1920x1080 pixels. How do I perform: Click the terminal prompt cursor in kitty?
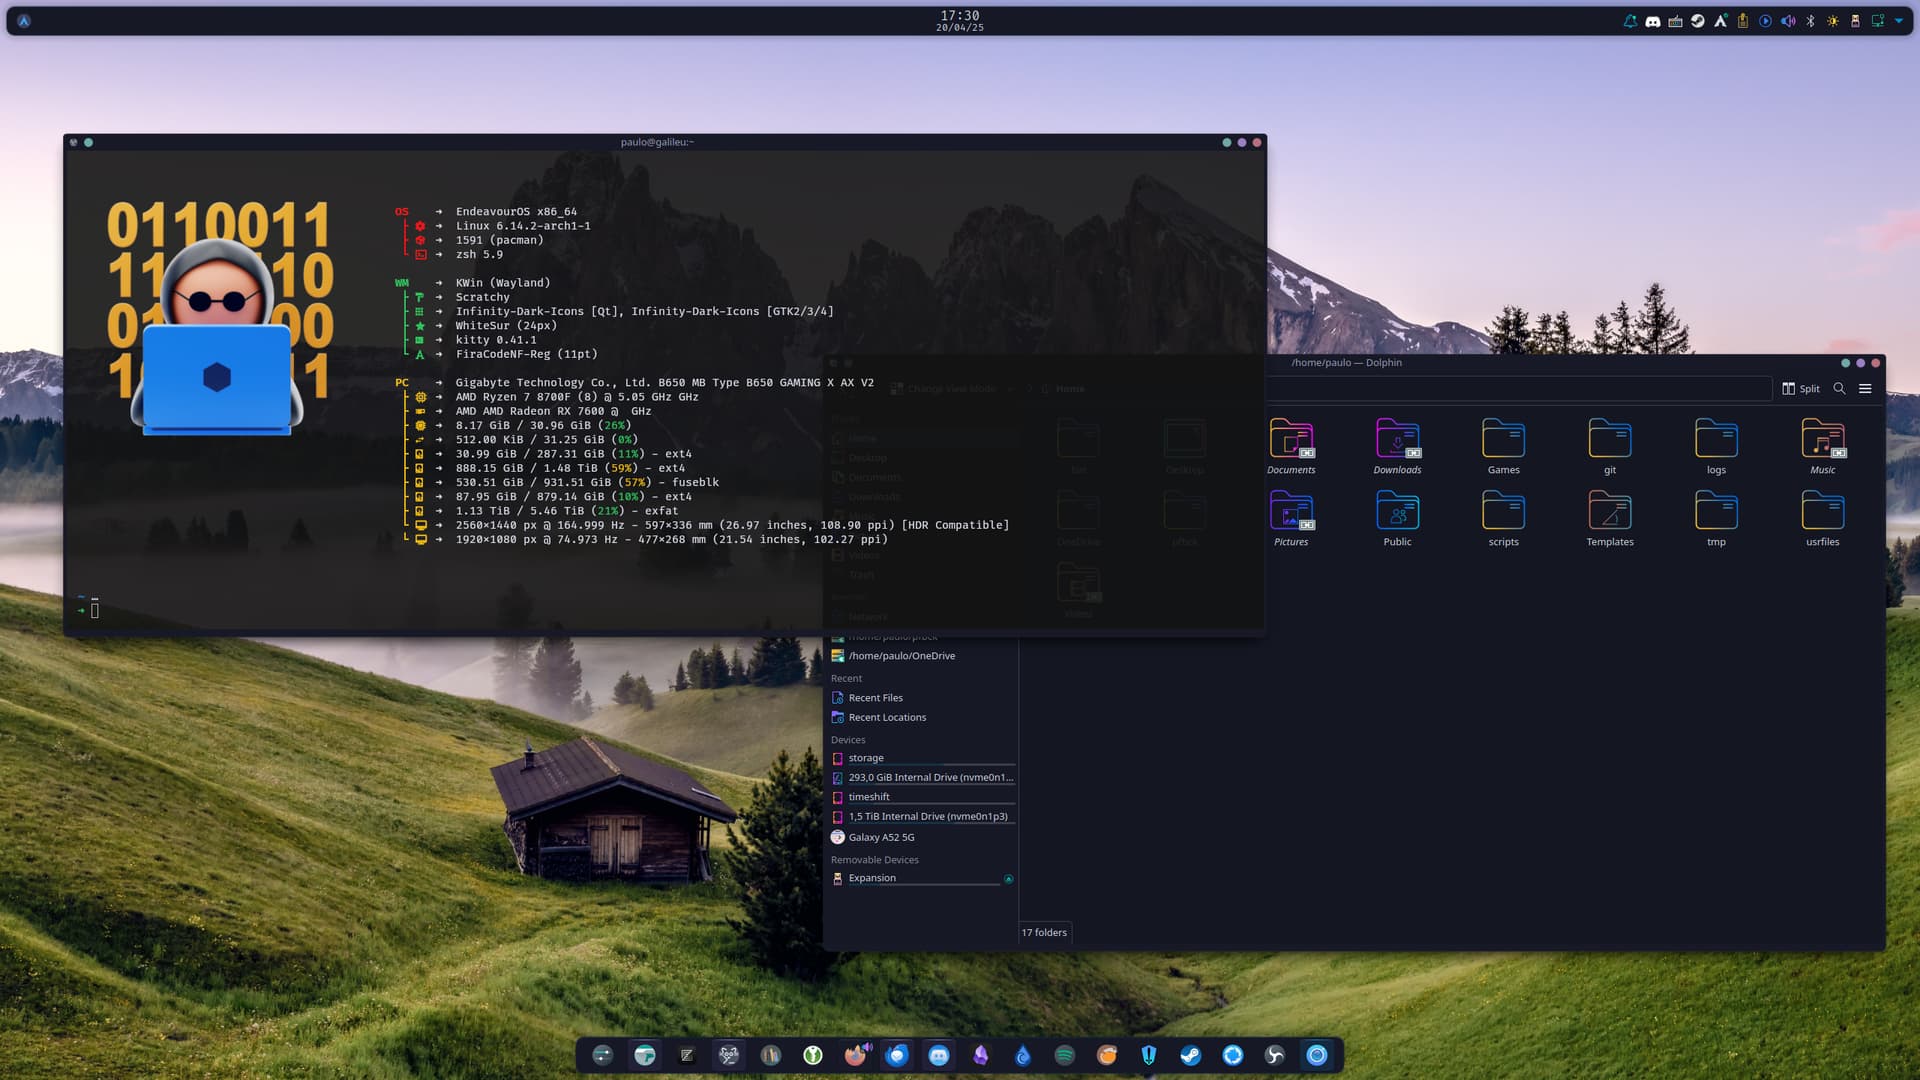pos(95,609)
